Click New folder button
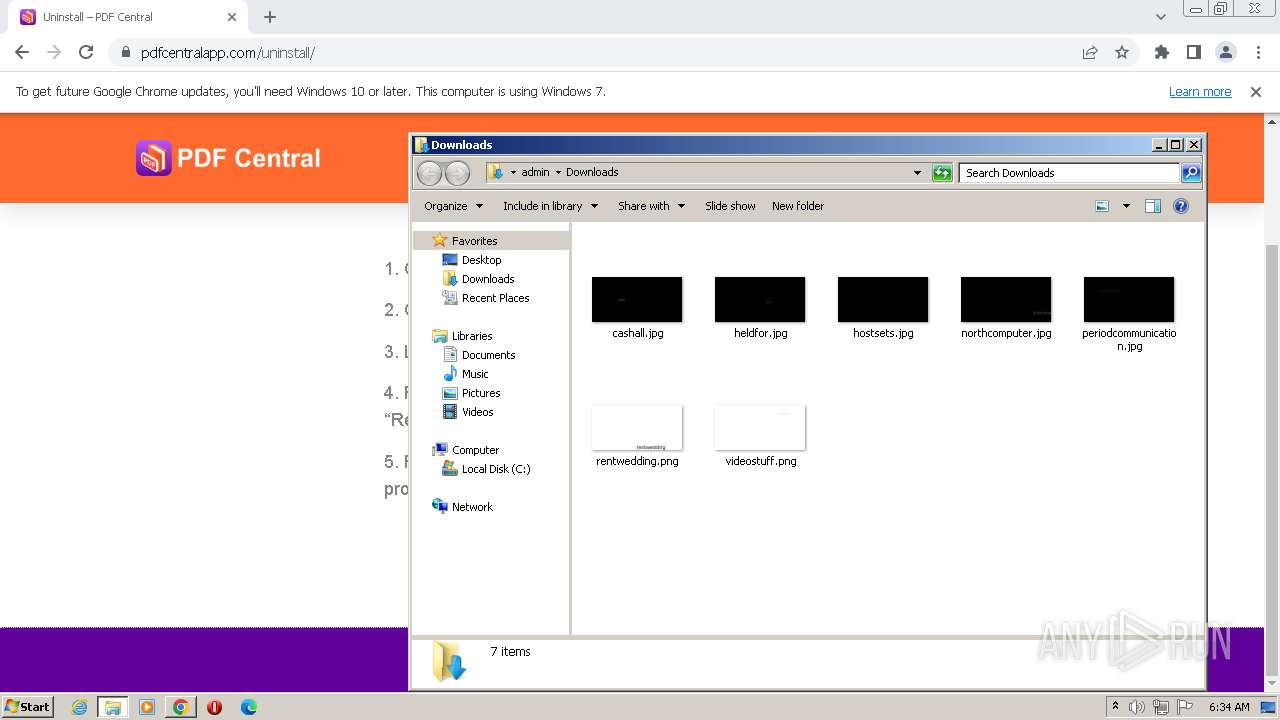Image resolution: width=1280 pixels, height=720 pixels. [x=798, y=206]
